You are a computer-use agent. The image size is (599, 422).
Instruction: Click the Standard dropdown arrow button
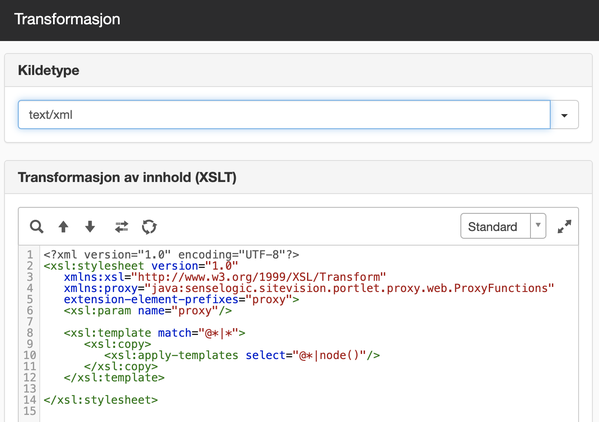pyautogui.click(x=538, y=226)
